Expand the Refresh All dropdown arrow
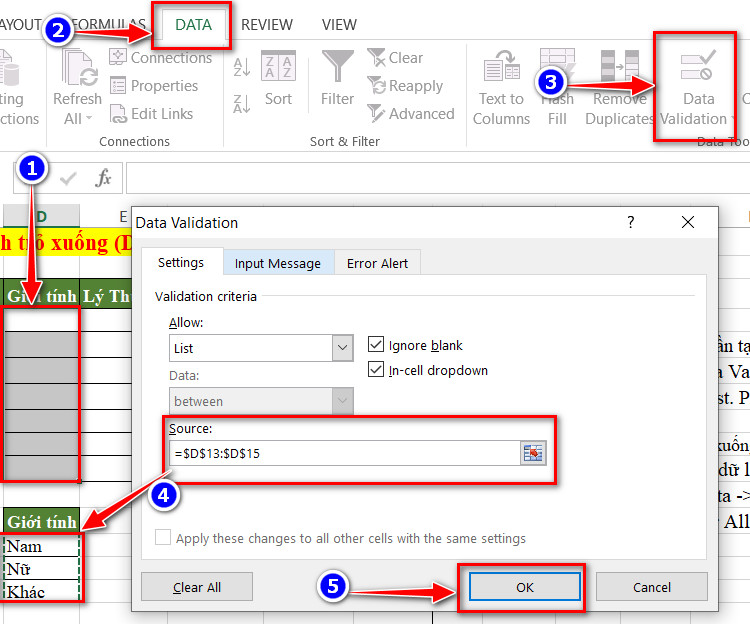 pos(89,118)
